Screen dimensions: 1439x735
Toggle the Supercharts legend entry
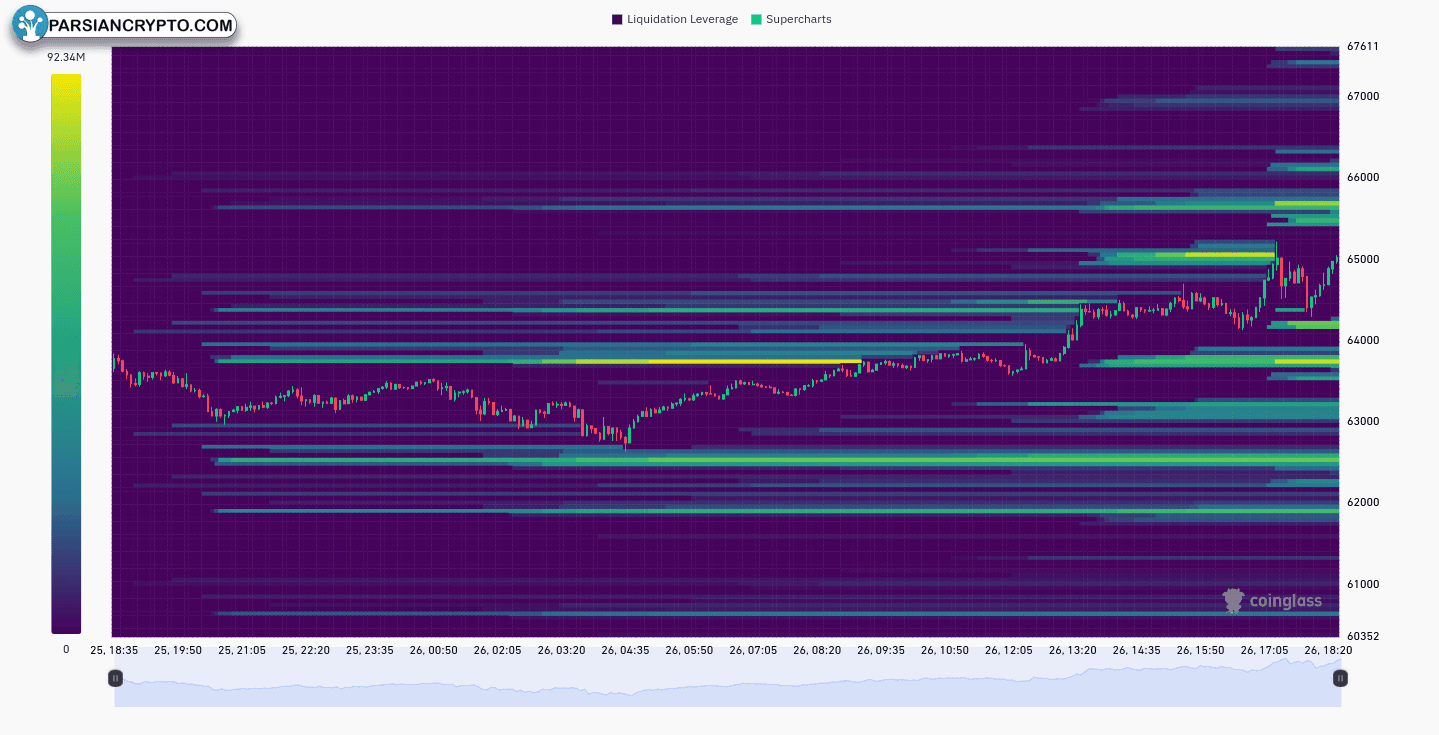tap(791, 19)
